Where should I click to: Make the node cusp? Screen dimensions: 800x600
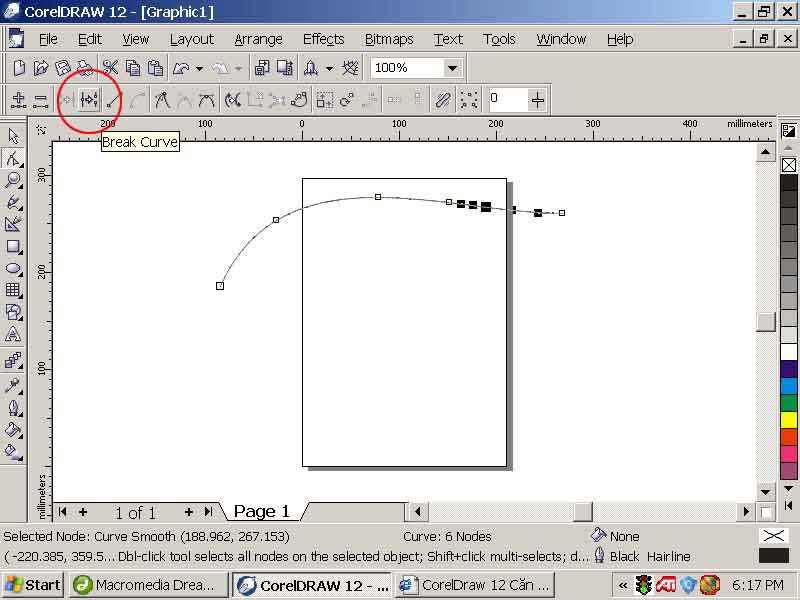coord(162,99)
